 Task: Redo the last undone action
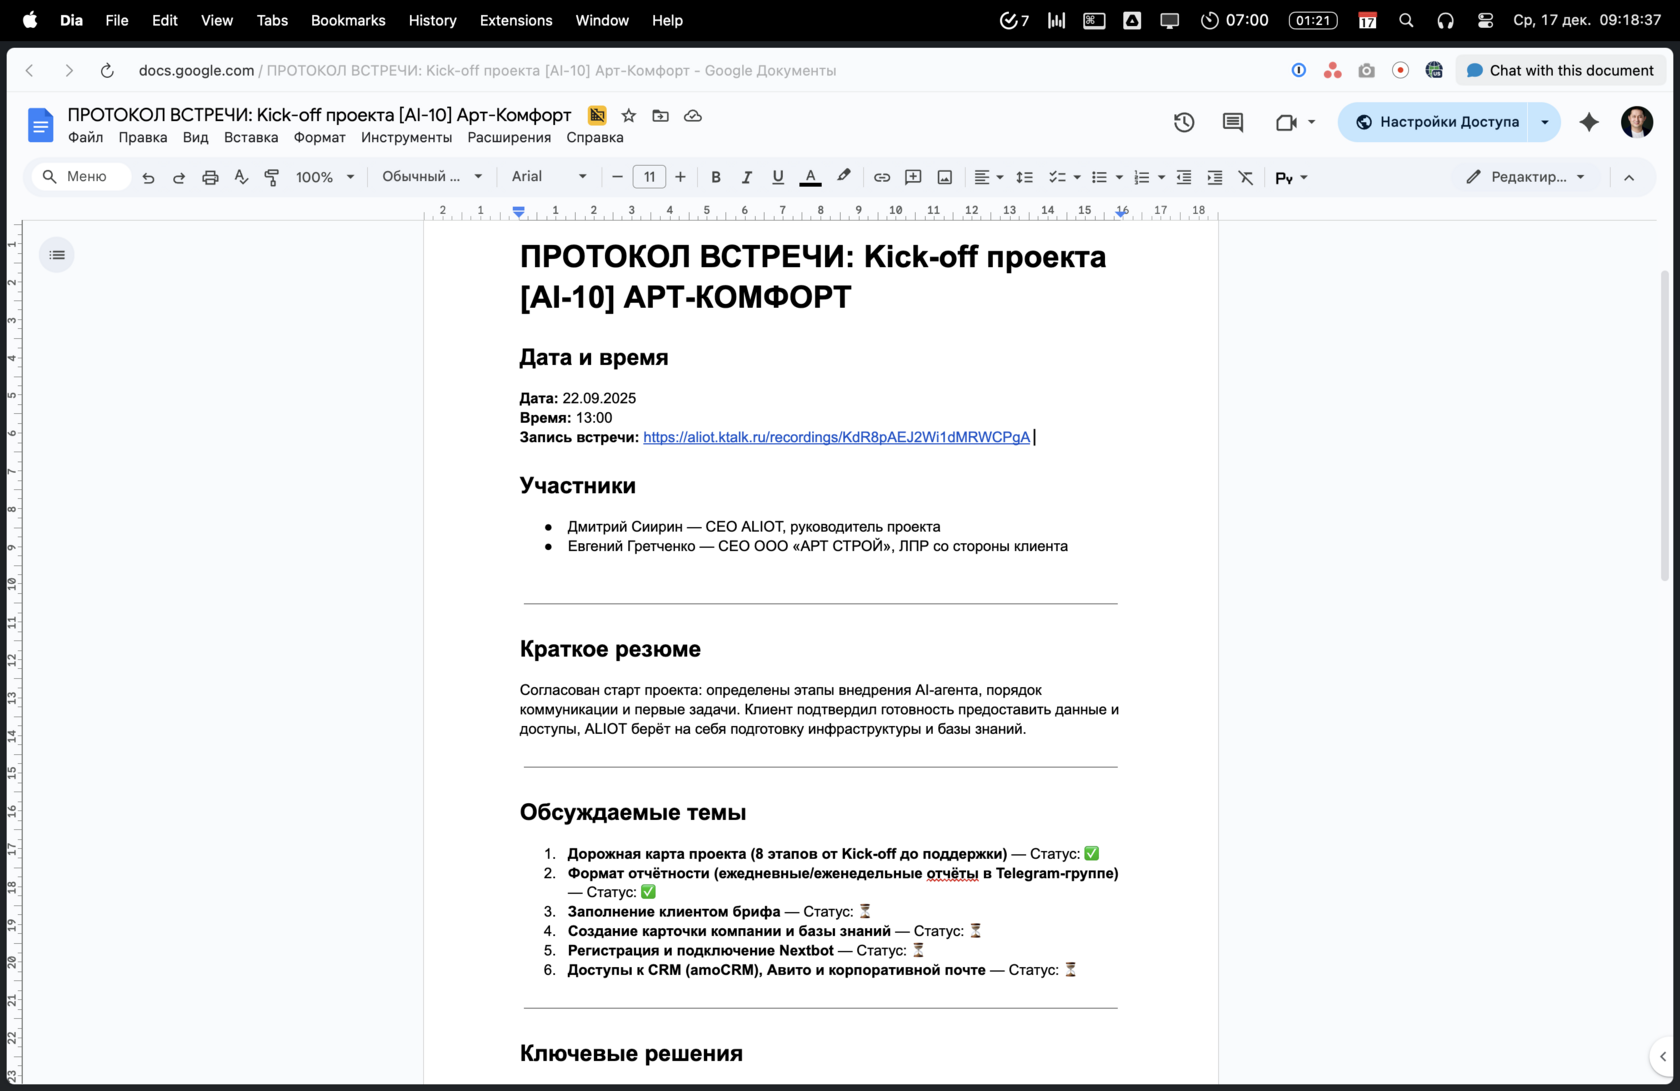[x=179, y=177]
